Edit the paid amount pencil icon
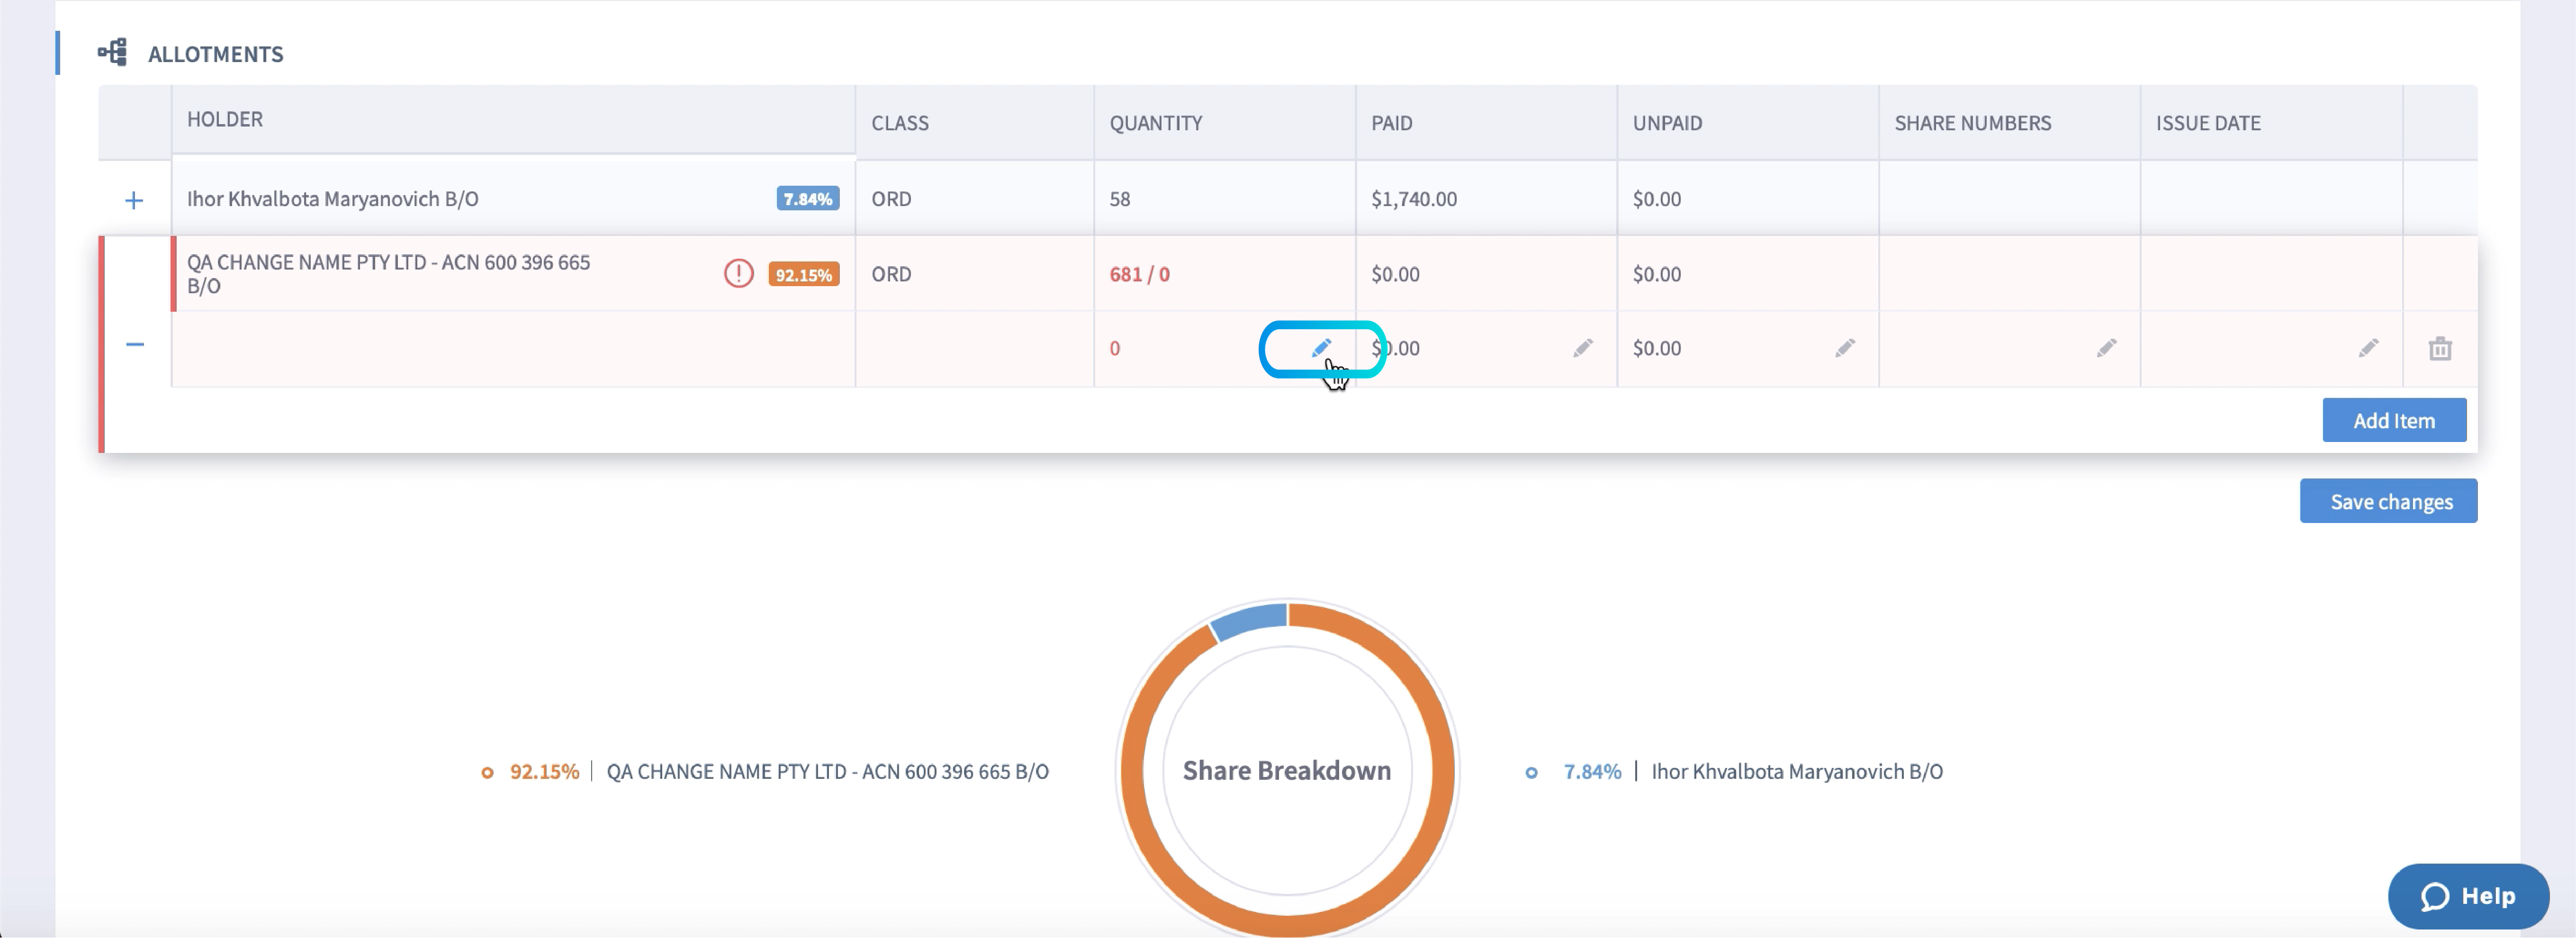The height and width of the screenshot is (938, 2576). (1582, 348)
